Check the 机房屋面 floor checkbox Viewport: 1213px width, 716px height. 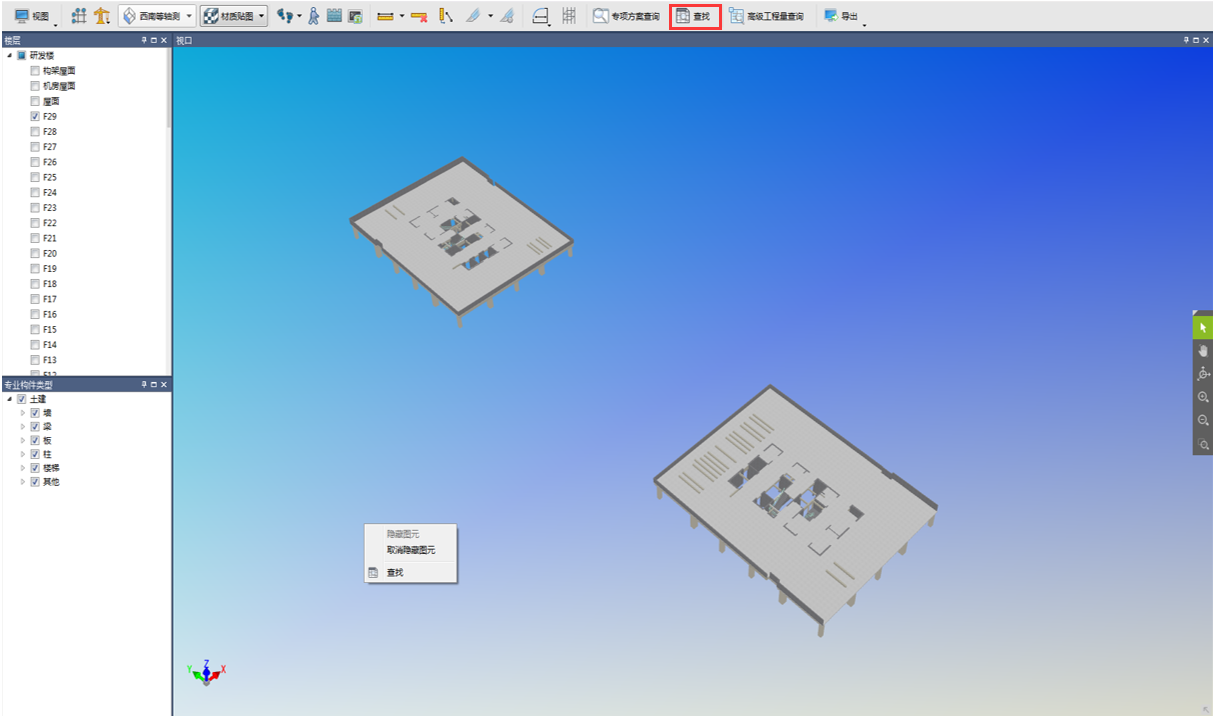36,86
